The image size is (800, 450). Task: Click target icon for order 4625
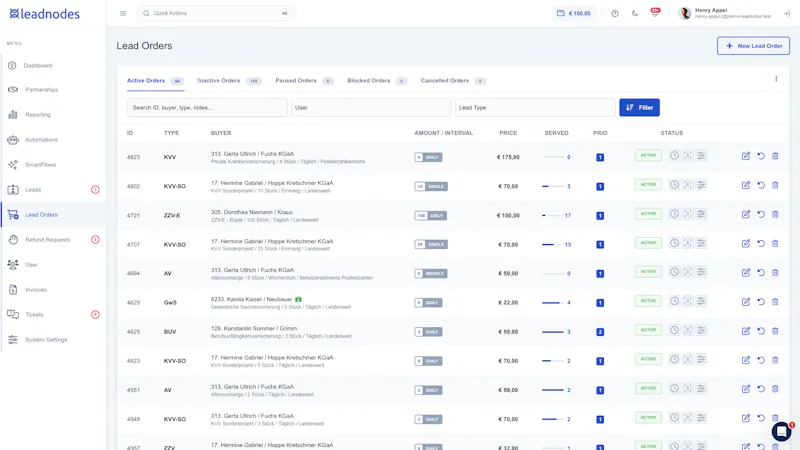click(688, 330)
